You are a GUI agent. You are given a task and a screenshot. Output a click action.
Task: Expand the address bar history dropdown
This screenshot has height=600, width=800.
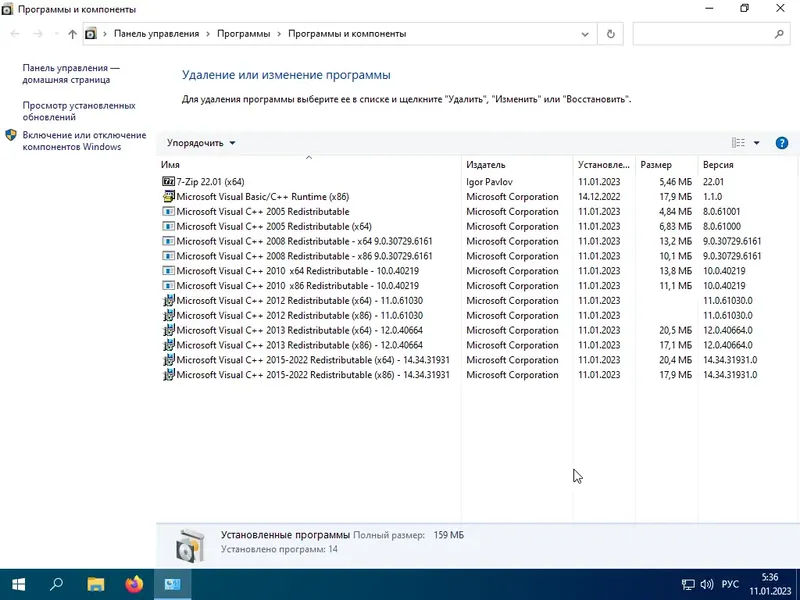(x=585, y=33)
